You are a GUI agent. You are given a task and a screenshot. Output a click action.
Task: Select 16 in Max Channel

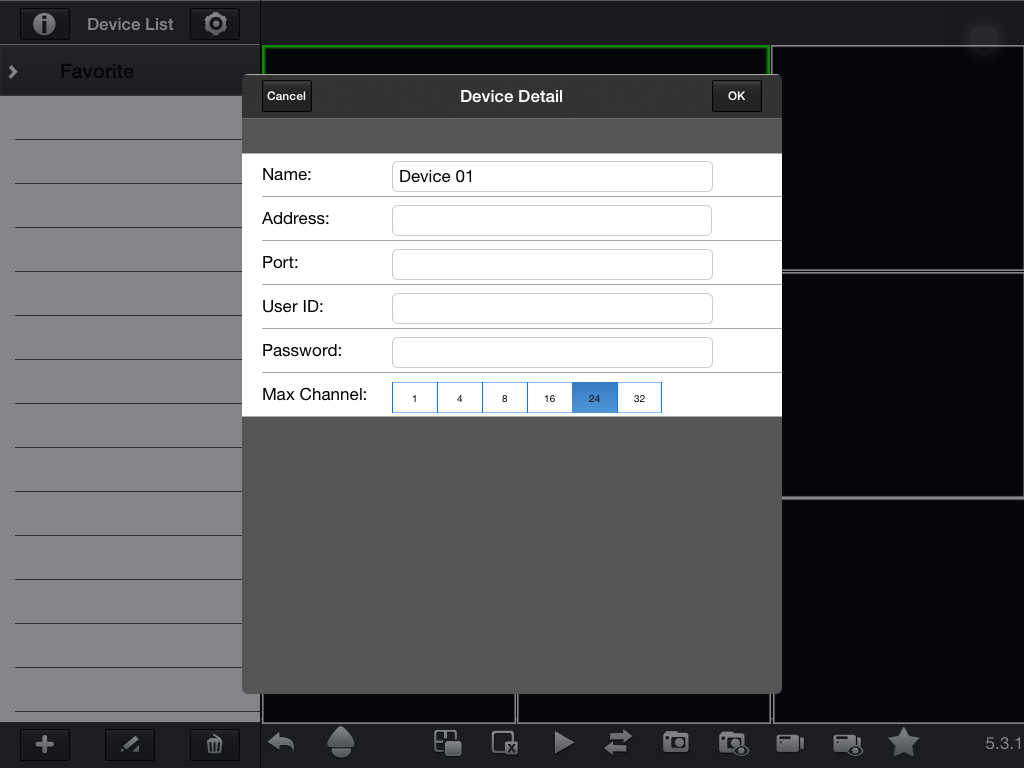click(x=549, y=398)
